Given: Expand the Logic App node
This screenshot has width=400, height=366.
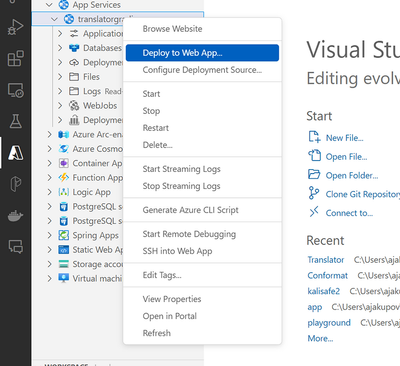Looking at the screenshot, I should tap(49, 192).
